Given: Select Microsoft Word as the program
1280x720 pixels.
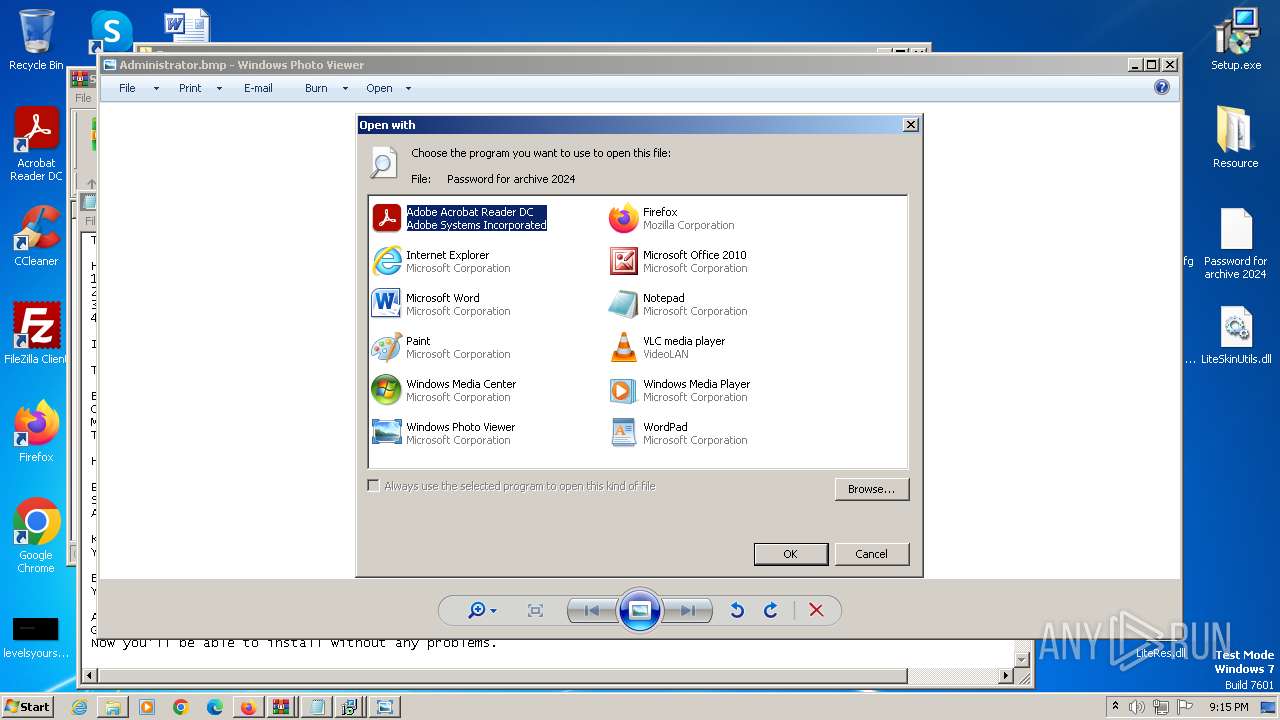Looking at the screenshot, I should click(441, 304).
